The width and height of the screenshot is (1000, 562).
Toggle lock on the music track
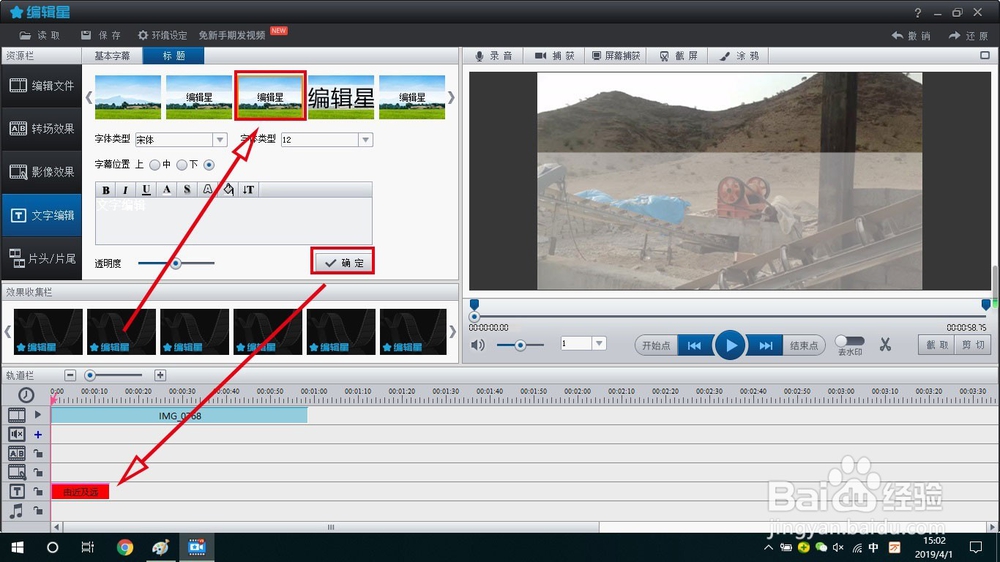[38, 511]
